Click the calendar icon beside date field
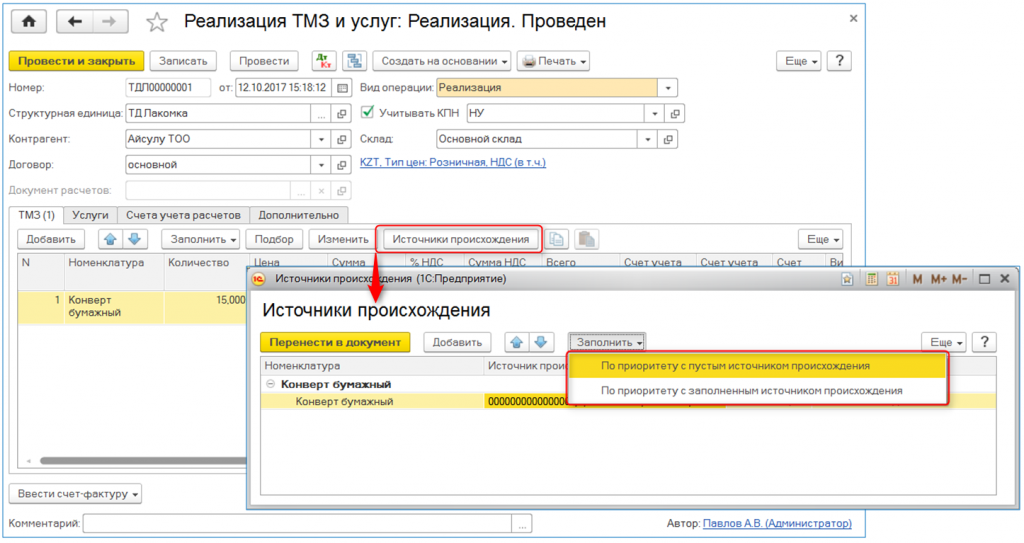 click(343, 88)
